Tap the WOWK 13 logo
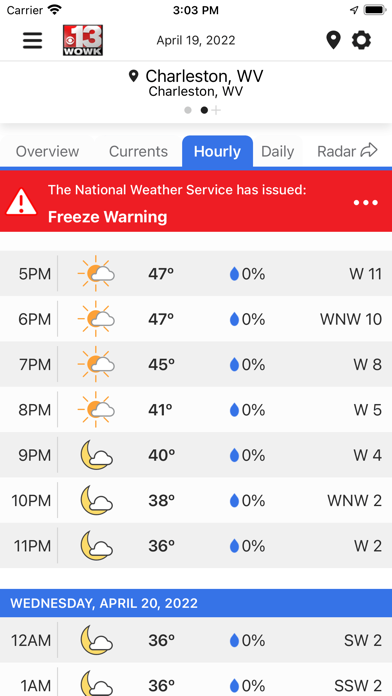 pyautogui.click(x=83, y=40)
